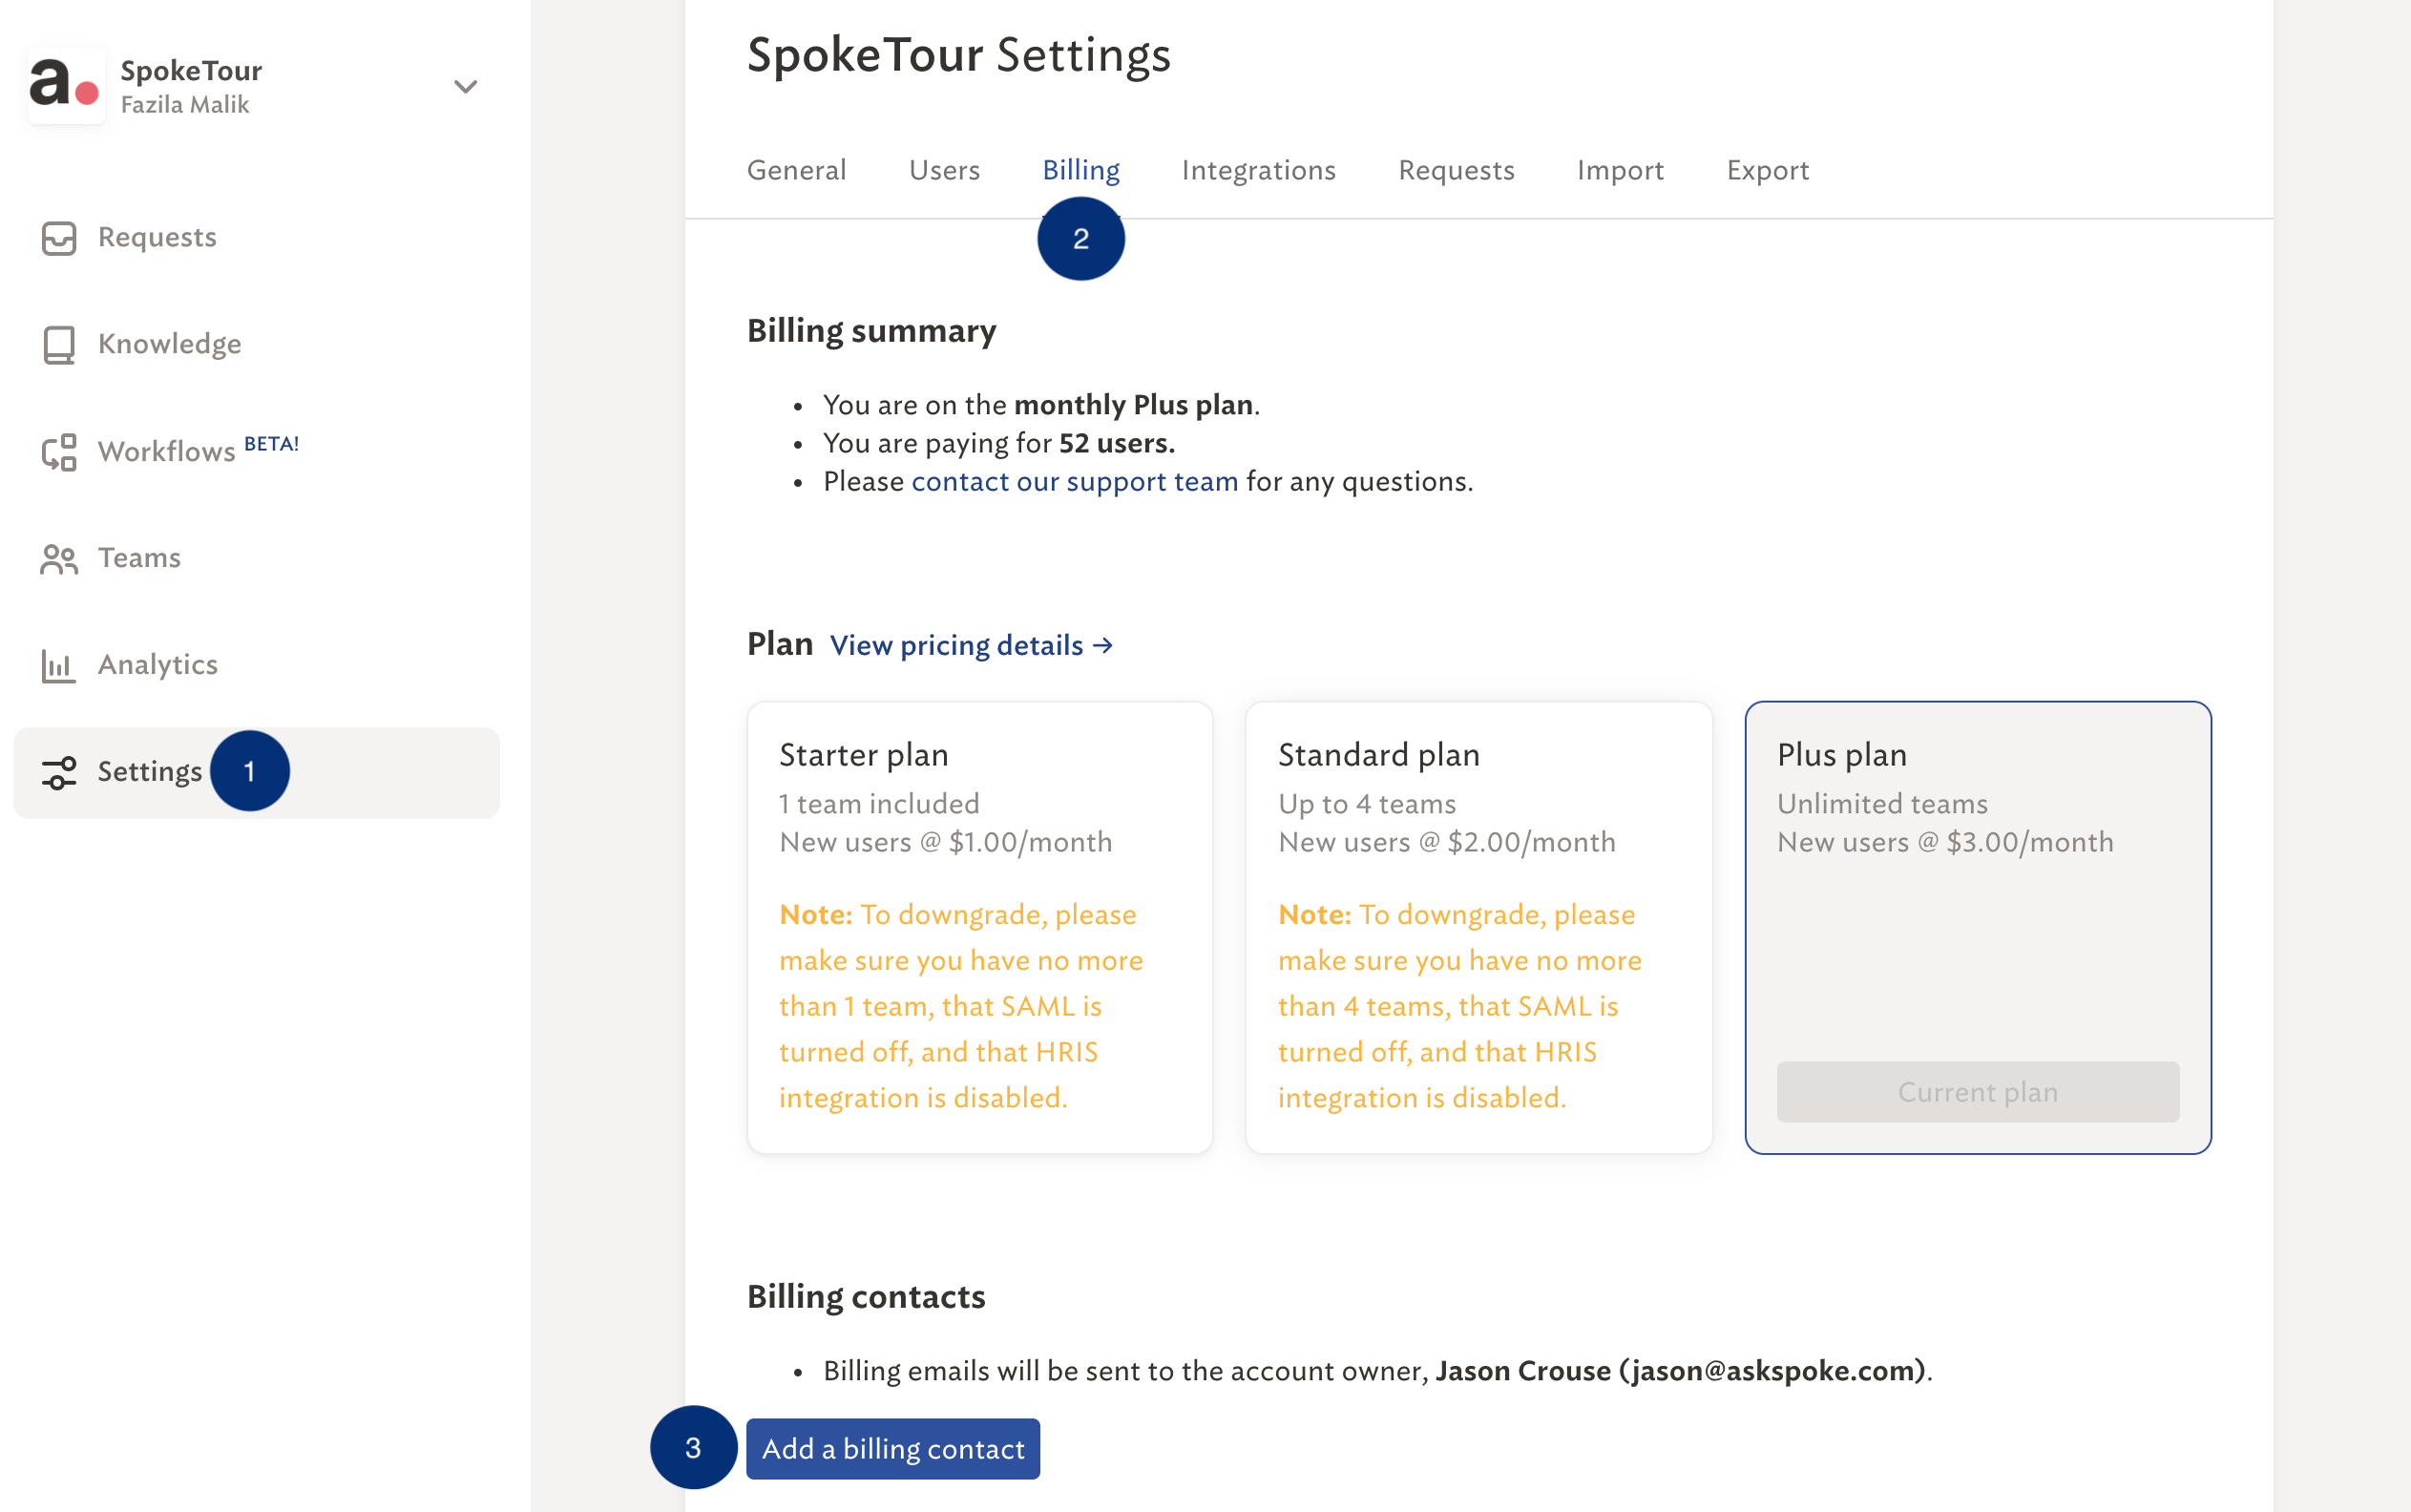
Task: Click the SpokeTour Settings heading
Action: click(959, 54)
